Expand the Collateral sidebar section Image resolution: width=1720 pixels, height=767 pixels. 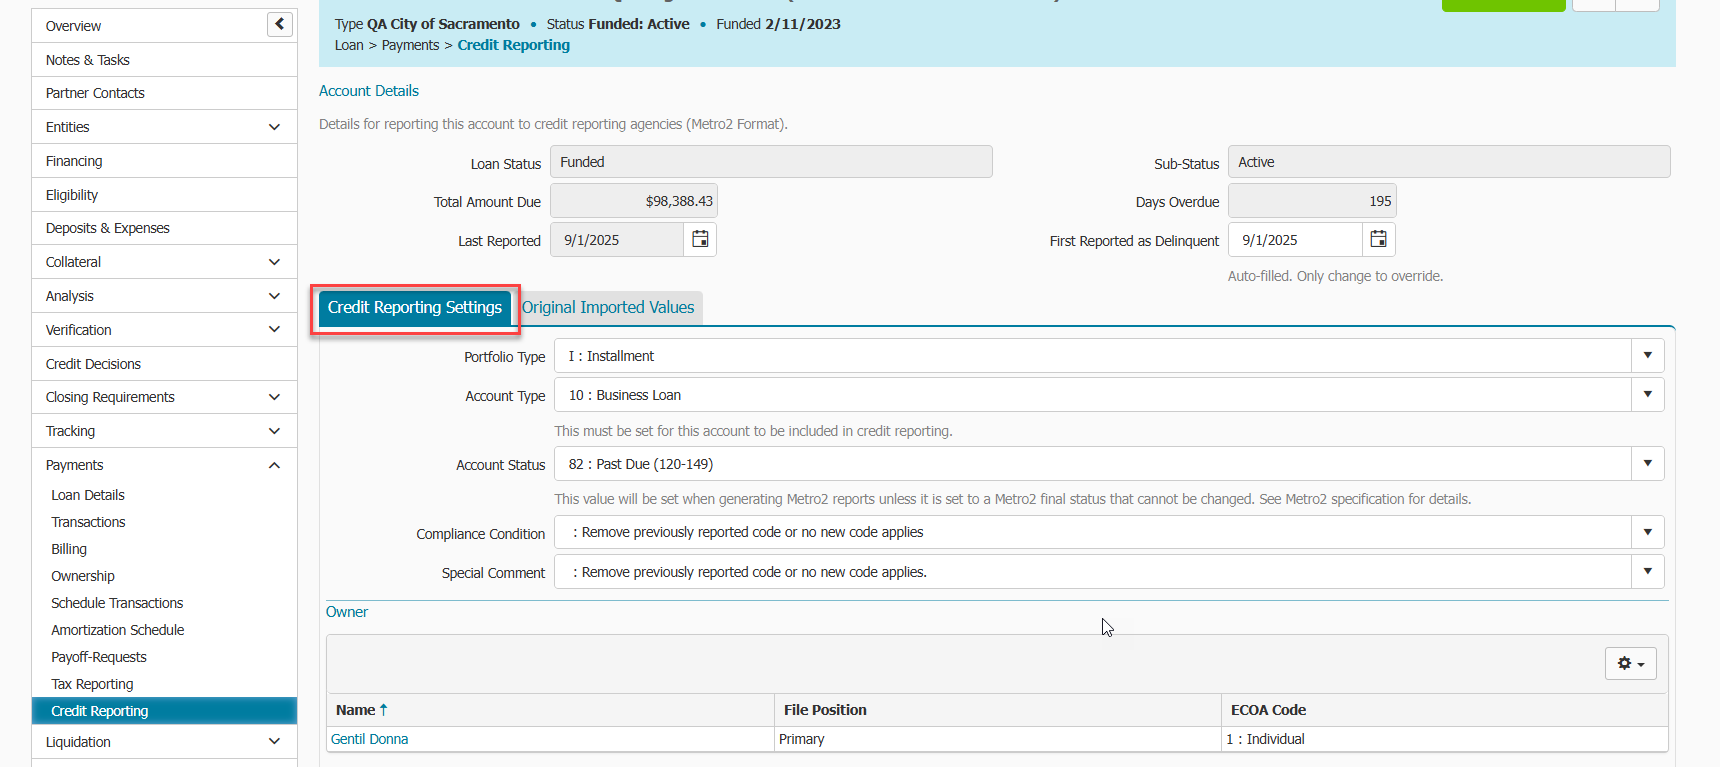[x=274, y=262]
